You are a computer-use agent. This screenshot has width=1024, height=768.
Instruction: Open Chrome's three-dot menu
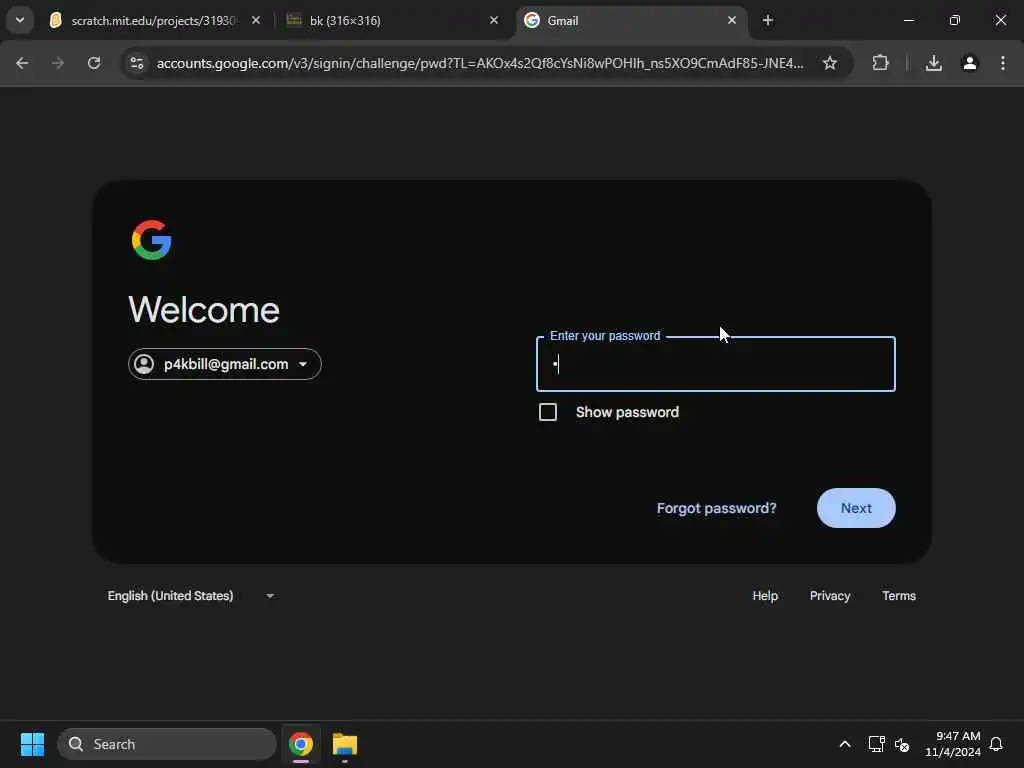coord(1002,63)
